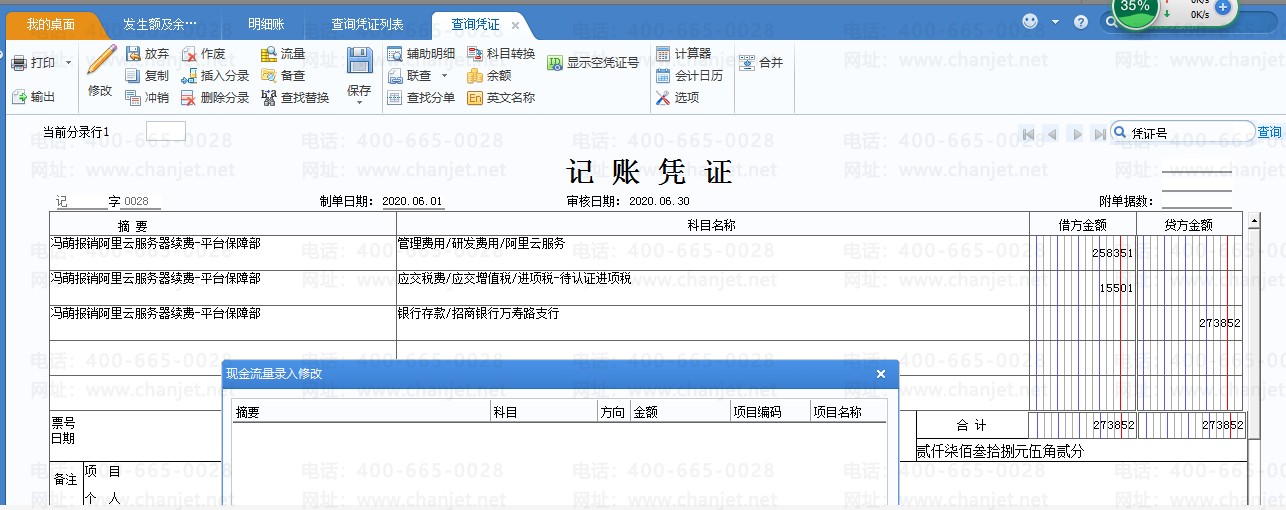The image size is (1286, 510).
Task: Close the 现金流量录入修改 dialog
Action: (881, 374)
